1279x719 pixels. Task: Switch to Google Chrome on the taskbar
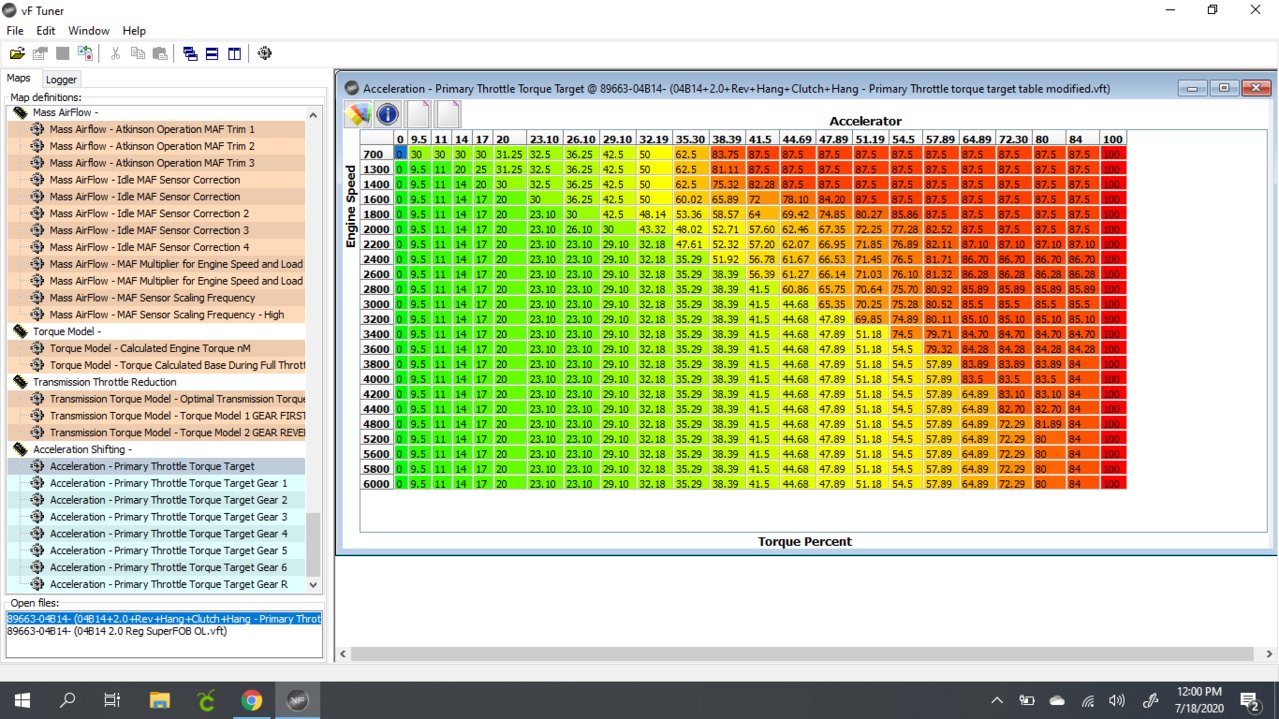pyautogui.click(x=251, y=700)
